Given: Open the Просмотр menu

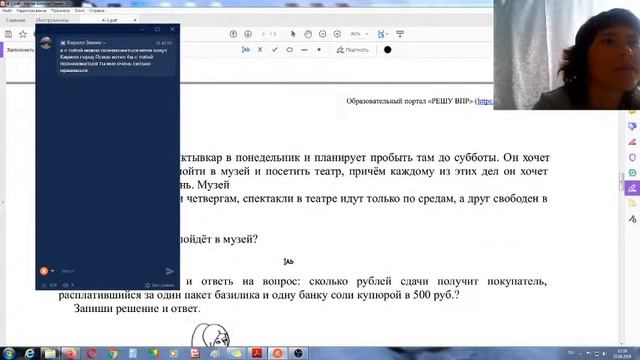Looking at the screenshot, I should tap(60, 11).
